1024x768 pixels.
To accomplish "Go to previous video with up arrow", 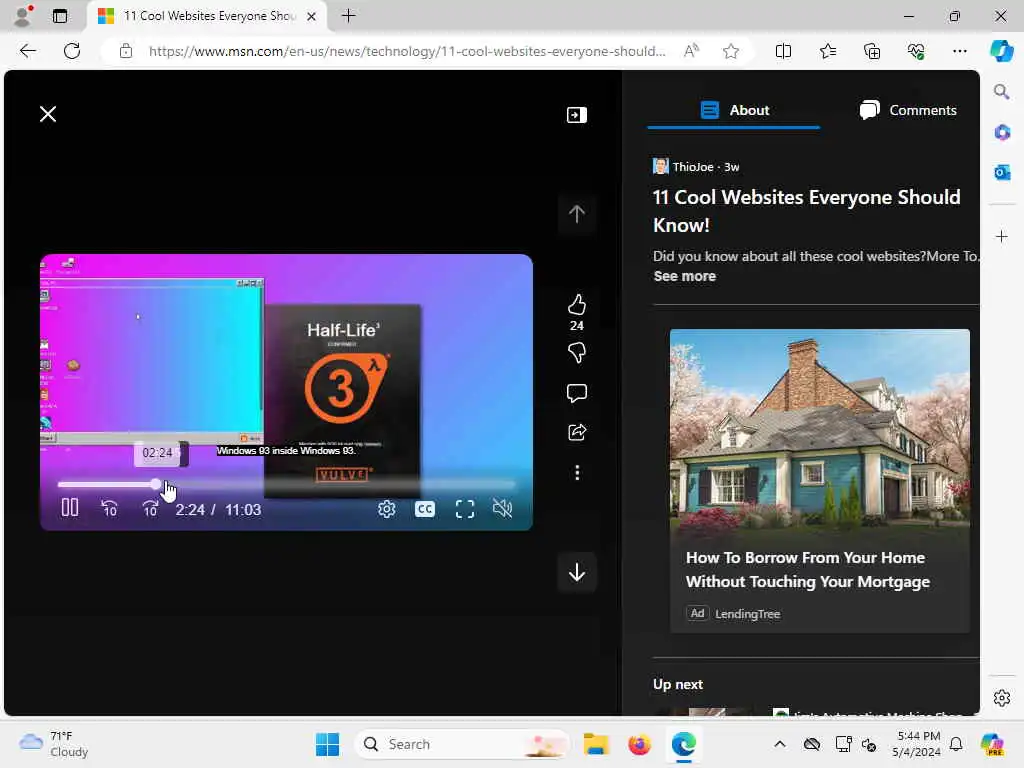I will [x=577, y=214].
